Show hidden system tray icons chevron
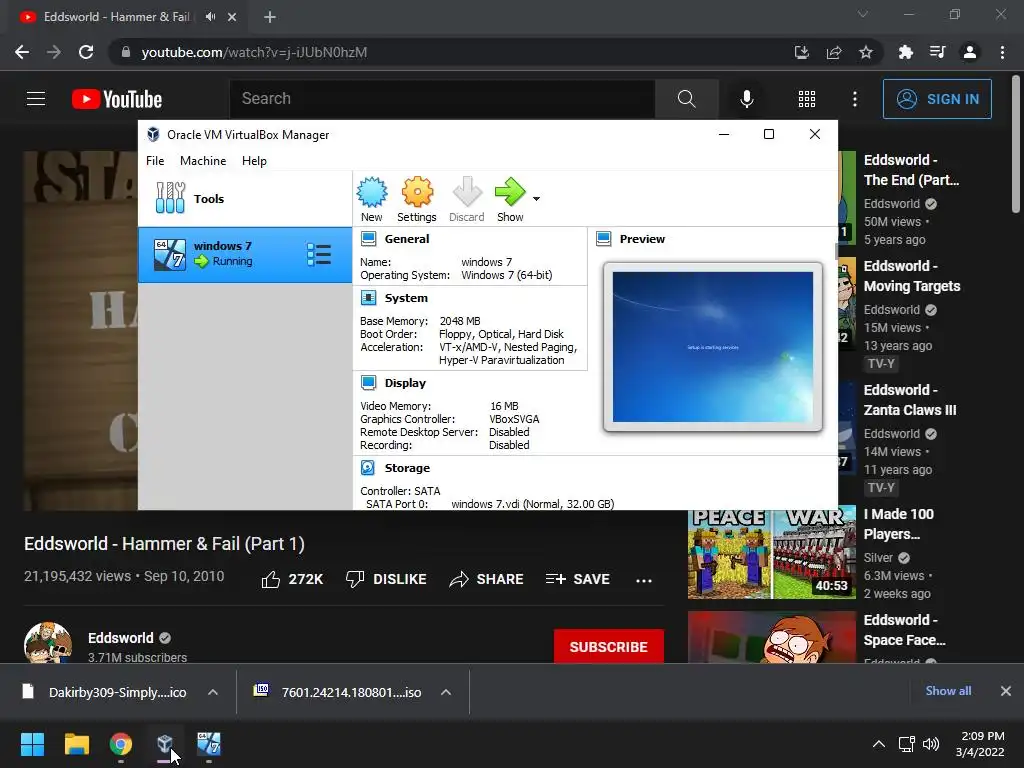The width and height of the screenshot is (1024, 768). [879, 744]
